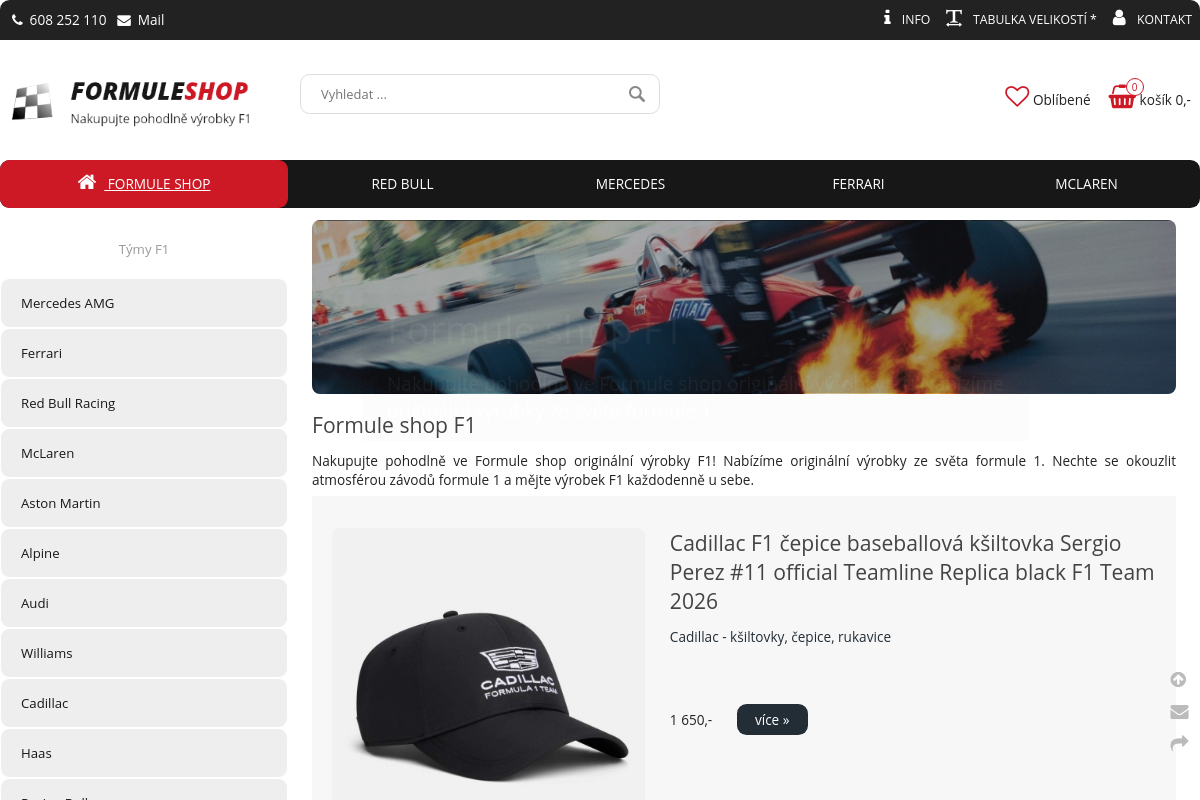Open TABULKA VELIKOSTÍ link
Image resolution: width=1200 pixels, height=800 pixels.
tap(1034, 19)
